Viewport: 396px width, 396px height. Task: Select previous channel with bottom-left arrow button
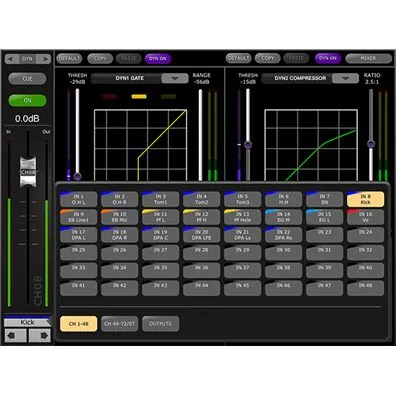pos(15,335)
